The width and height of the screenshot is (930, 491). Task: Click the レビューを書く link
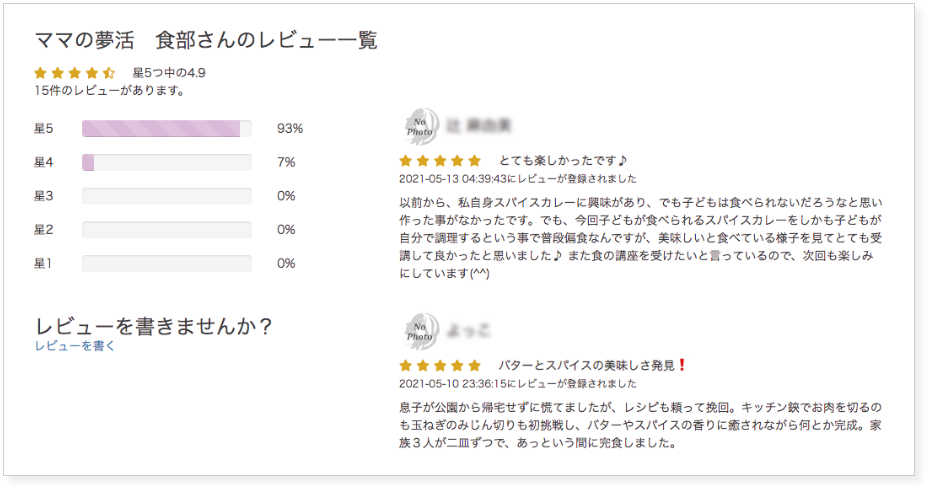75,346
